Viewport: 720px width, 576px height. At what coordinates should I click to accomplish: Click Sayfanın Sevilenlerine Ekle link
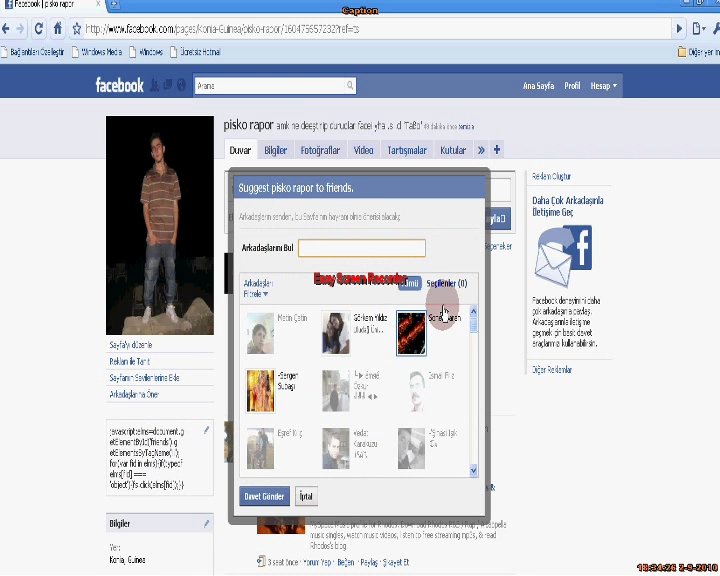pyautogui.click(x=144, y=378)
